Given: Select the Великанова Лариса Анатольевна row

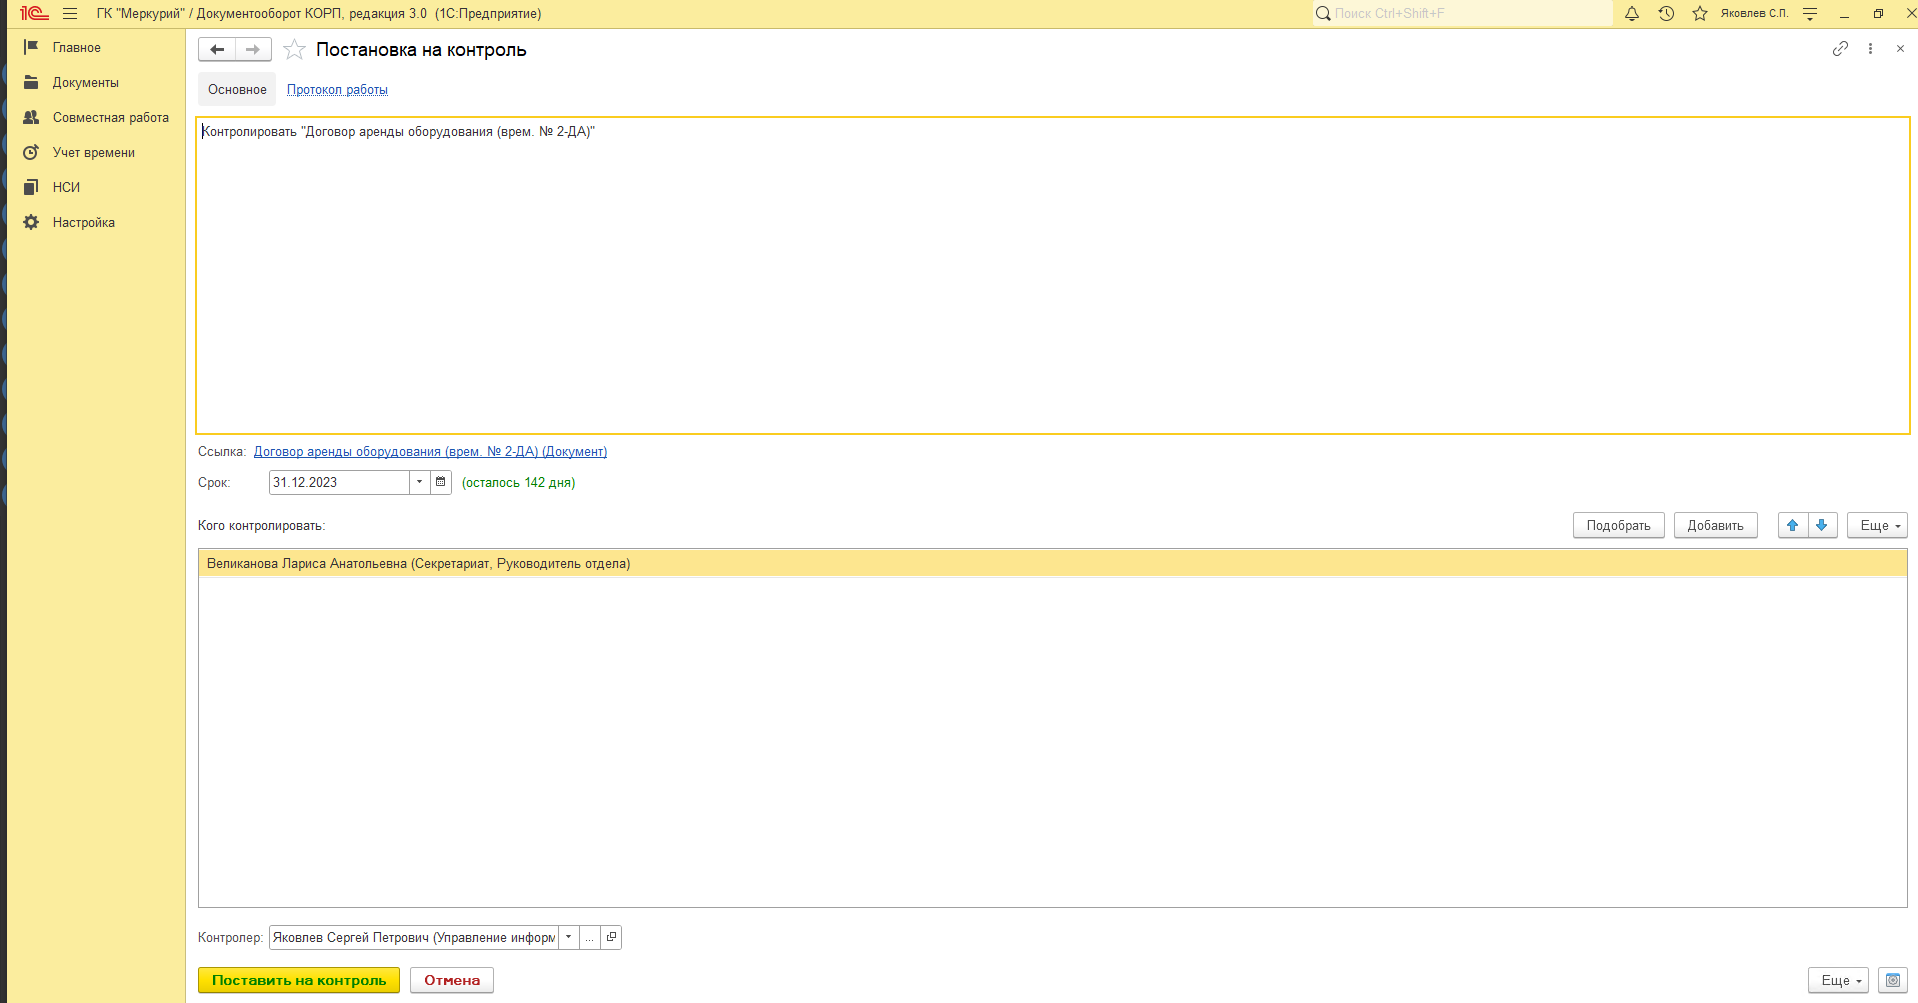Looking at the screenshot, I should click(418, 564).
